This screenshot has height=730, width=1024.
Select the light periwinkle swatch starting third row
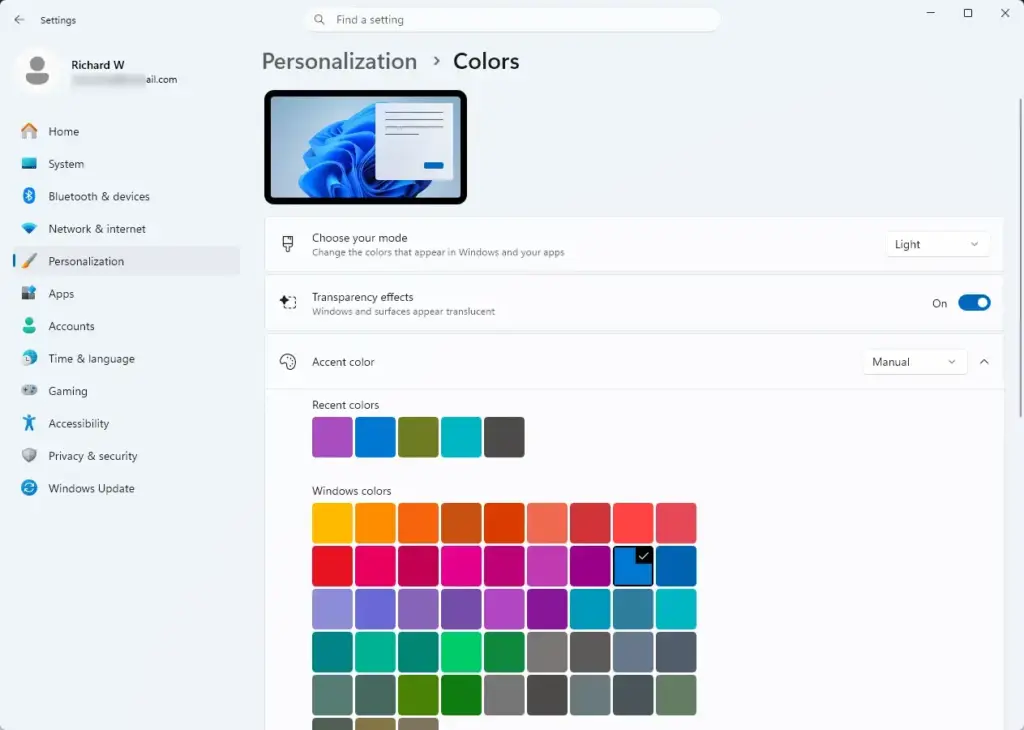click(x=332, y=609)
